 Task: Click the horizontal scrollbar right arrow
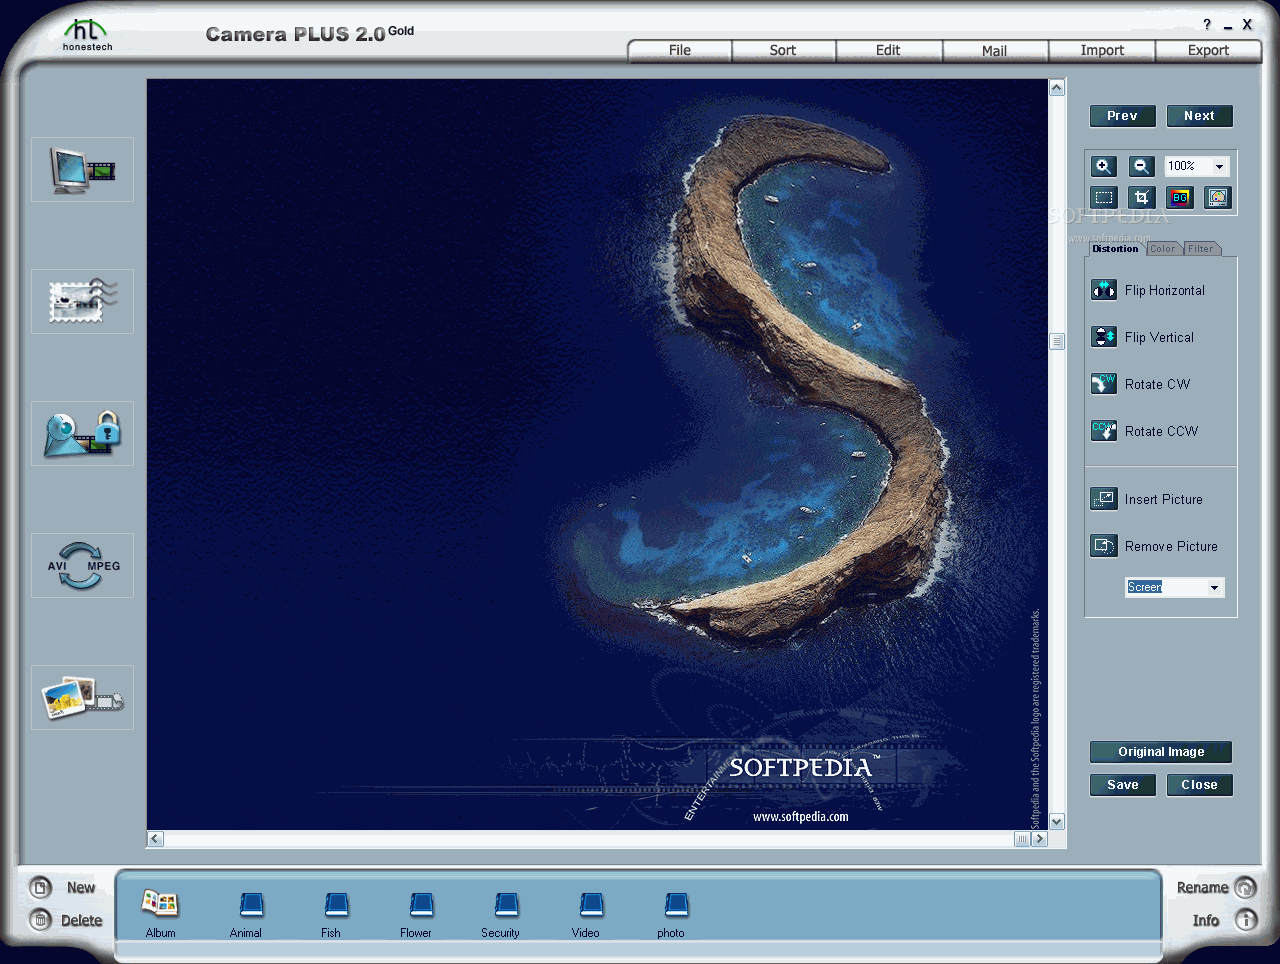pos(1040,839)
